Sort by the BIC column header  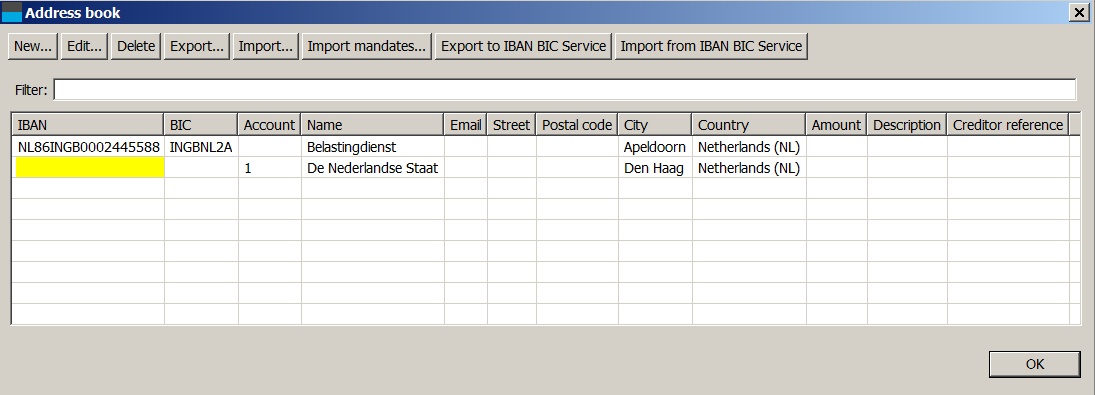coord(201,125)
